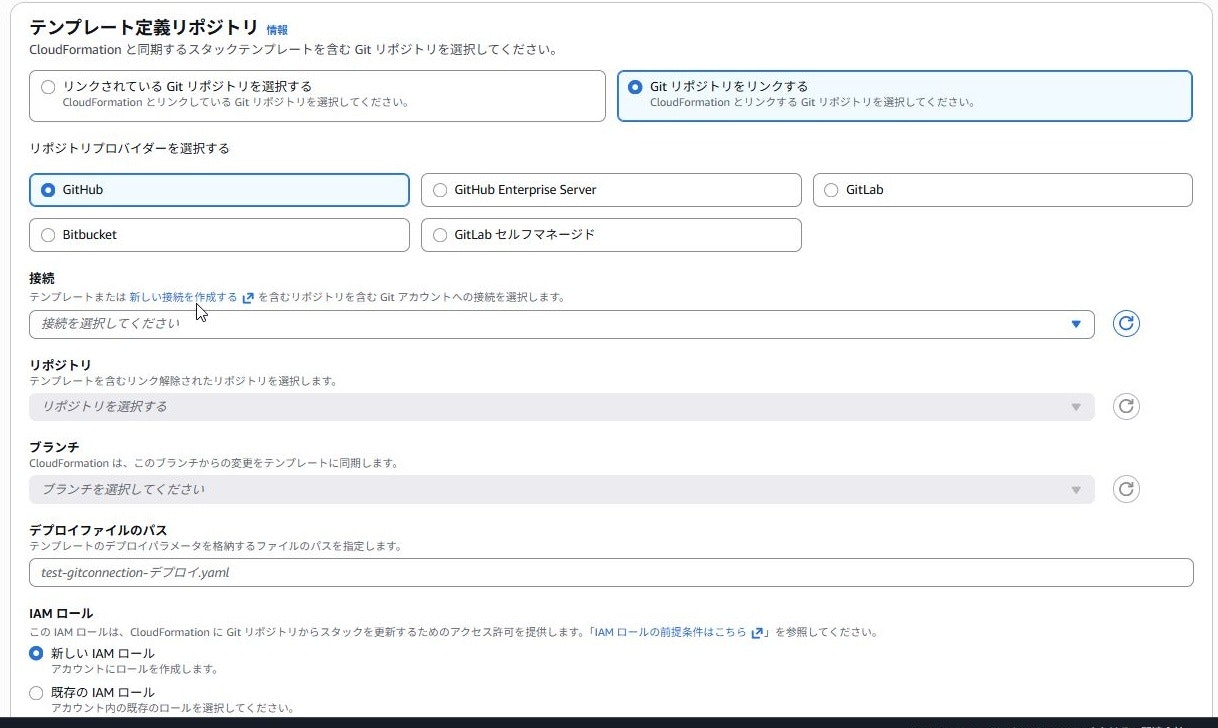This screenshot has width=1218, height=728.
Task: Click the テンプレート定義リポジトリ heading
Action: (x=144, y=28)
